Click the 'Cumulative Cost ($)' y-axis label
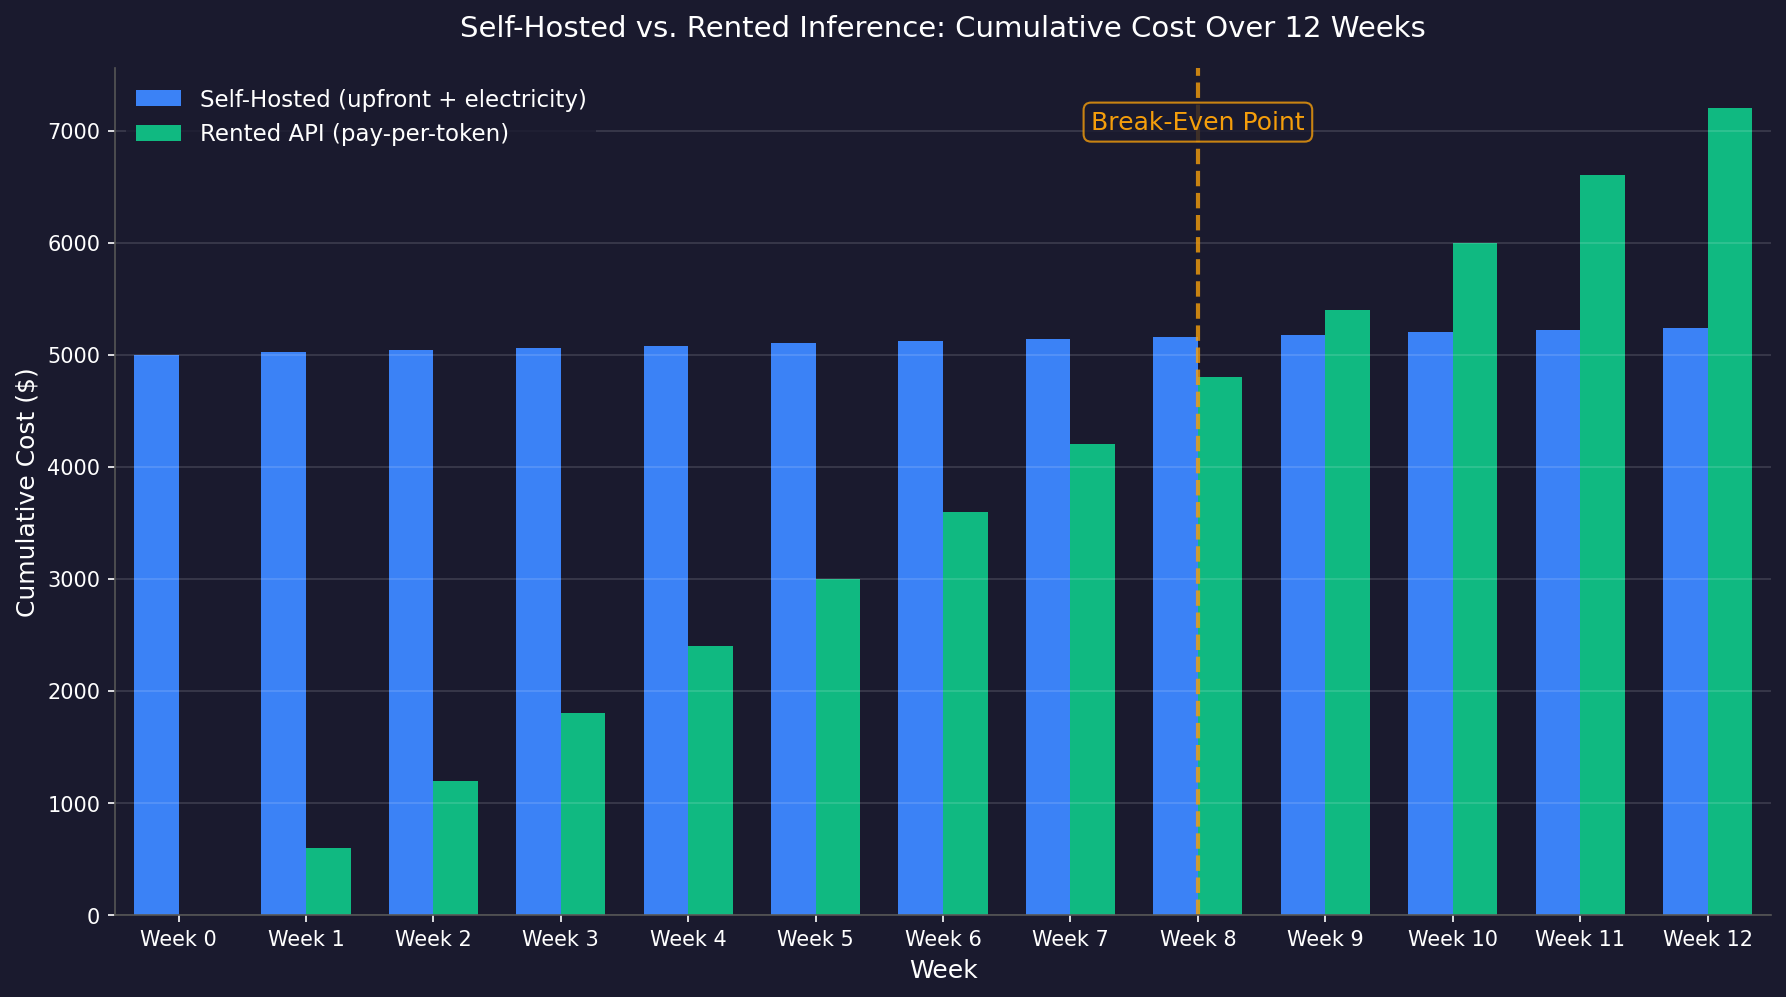The width and height of the screenshot is (1786, 997). coord(26,492)
